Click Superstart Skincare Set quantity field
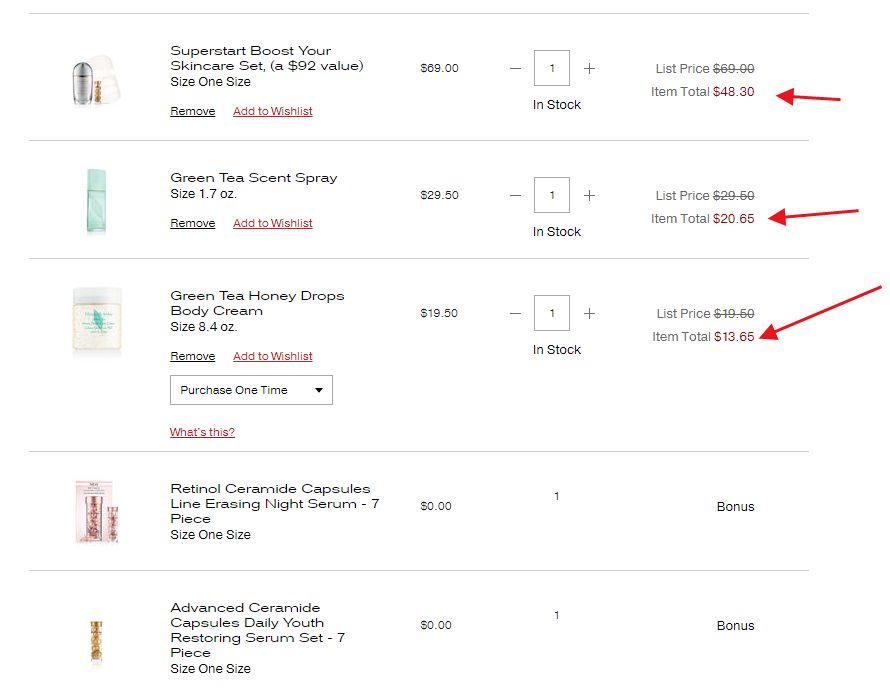Viewport: 890px width, 691px height. pos(552,68)
